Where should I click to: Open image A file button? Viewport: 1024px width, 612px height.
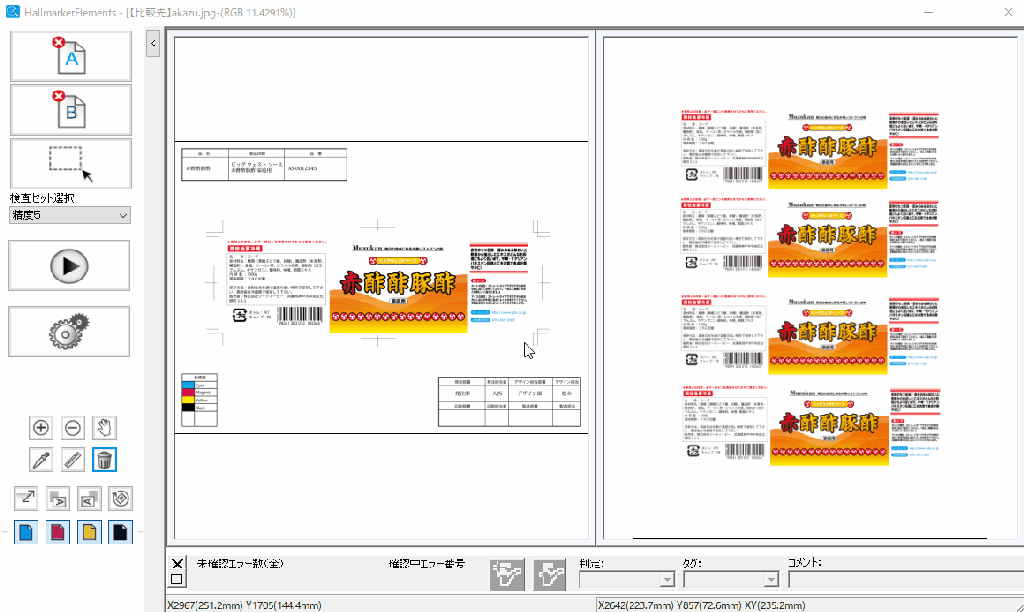coord(71,56)
